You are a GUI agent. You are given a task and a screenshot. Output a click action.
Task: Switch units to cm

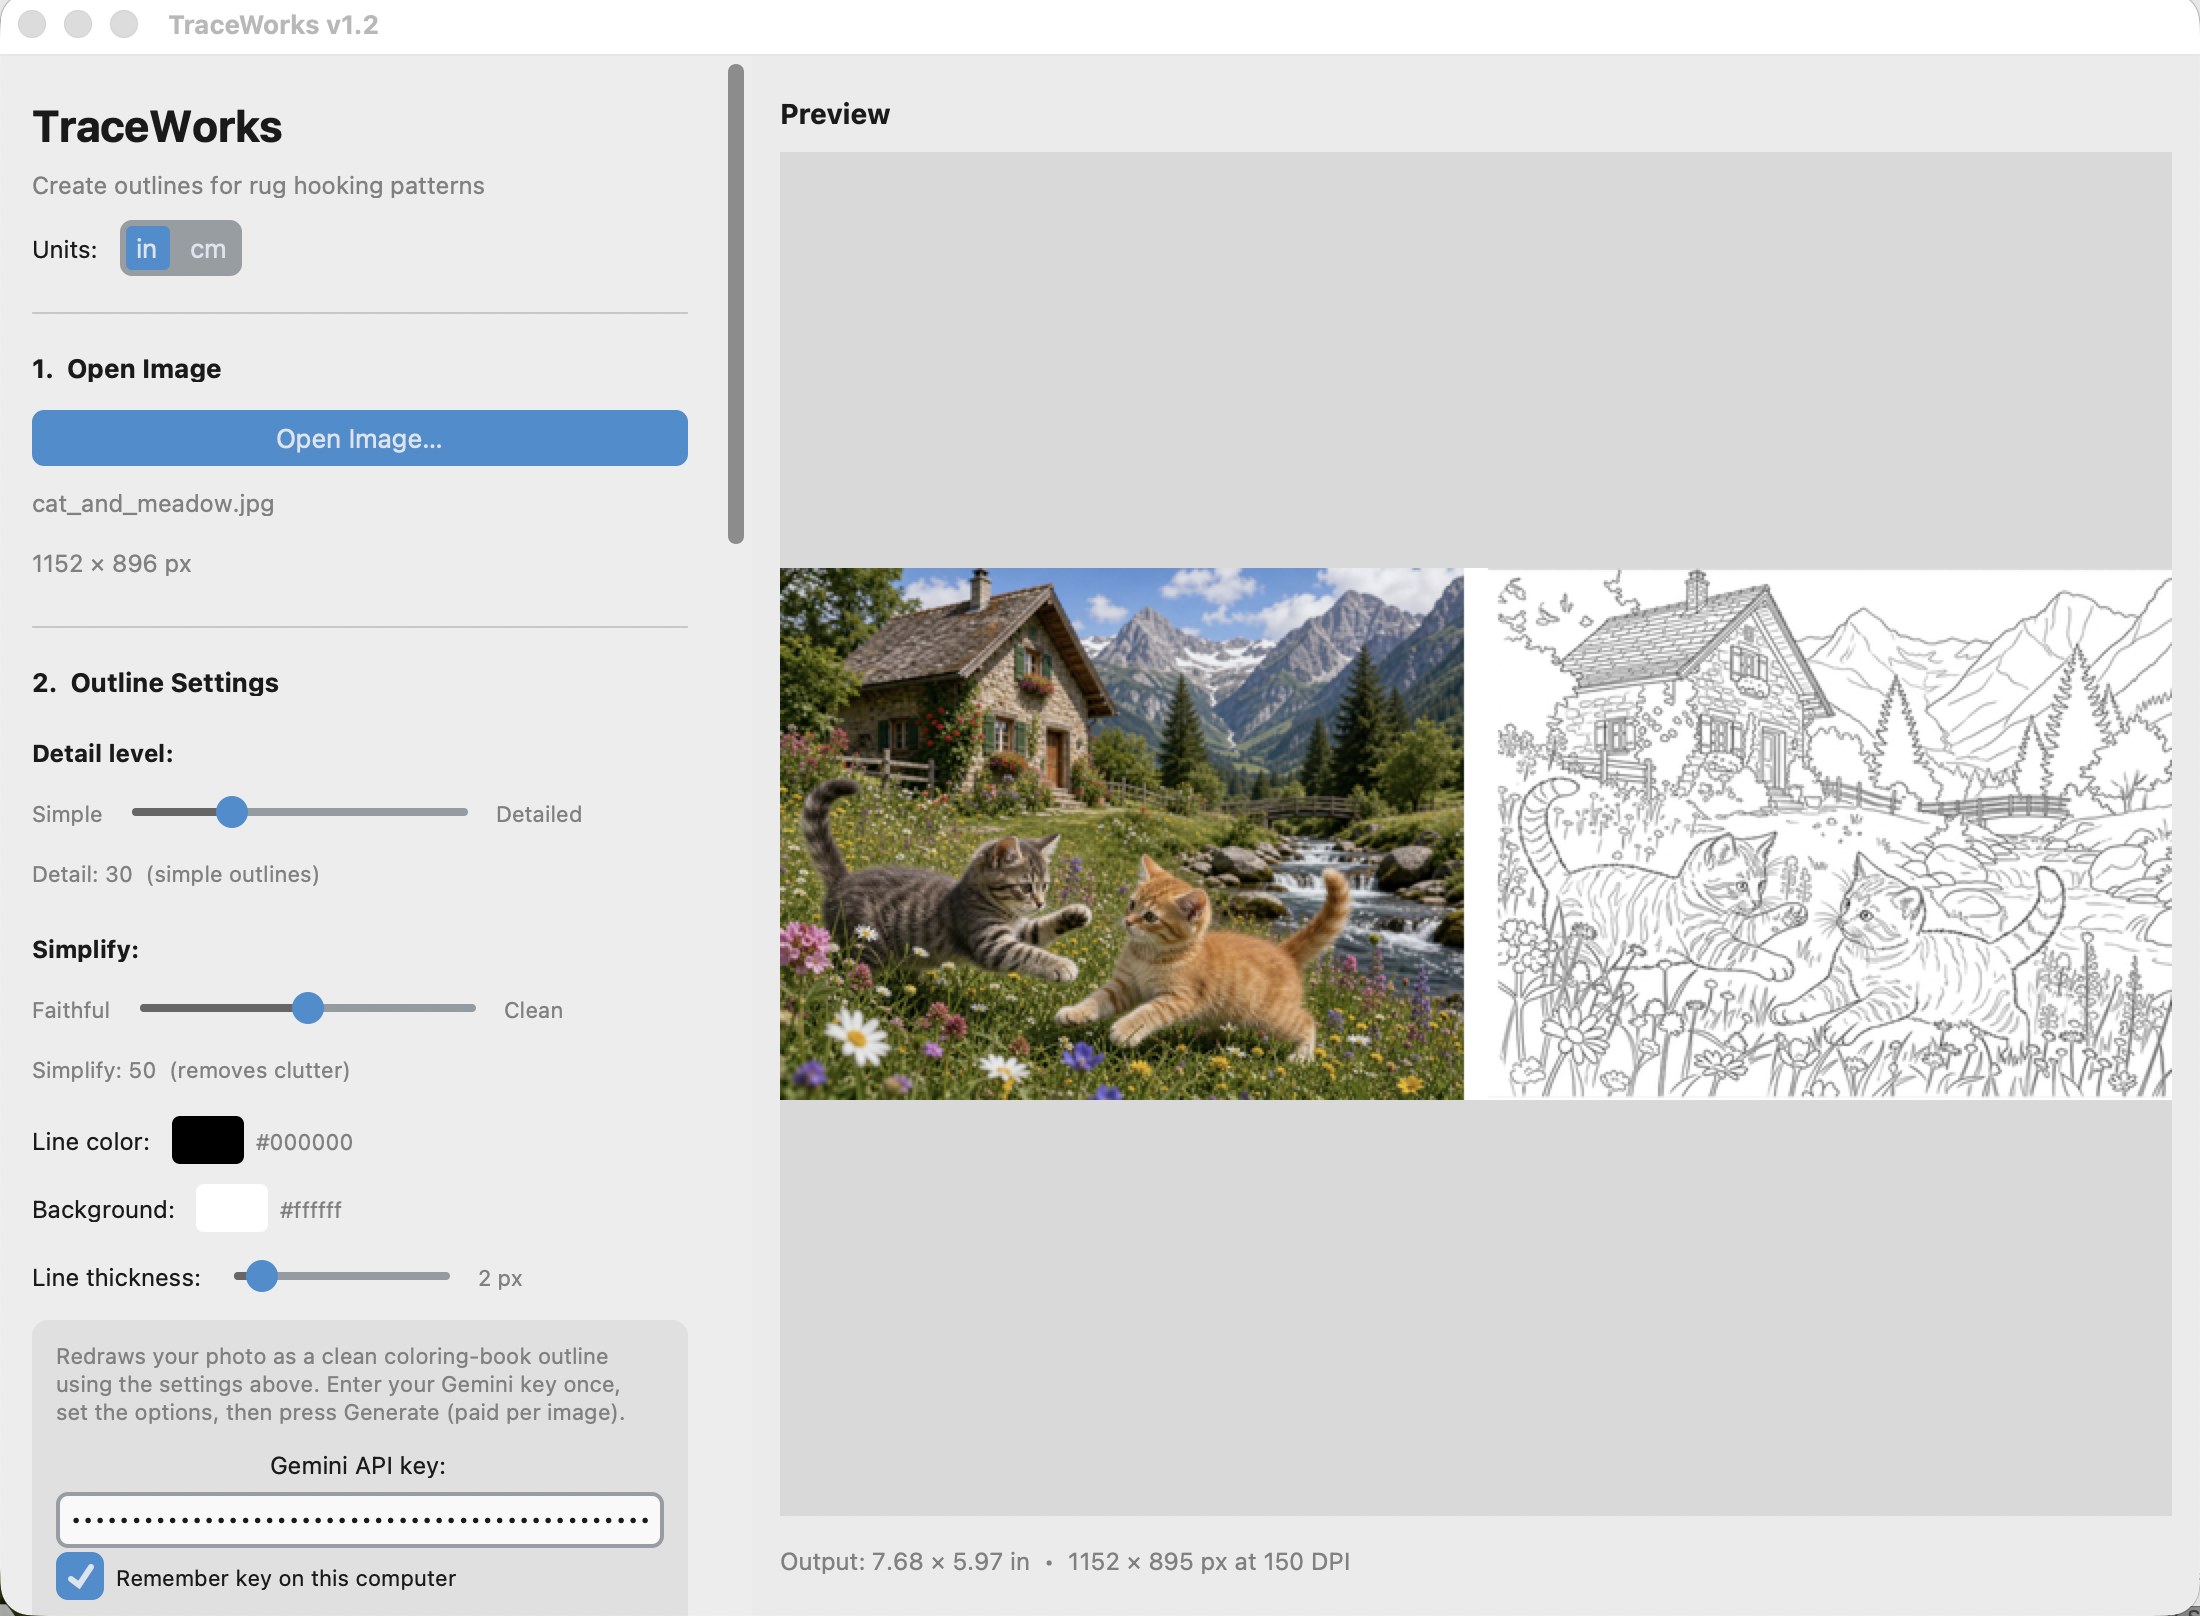click(208, 249)
